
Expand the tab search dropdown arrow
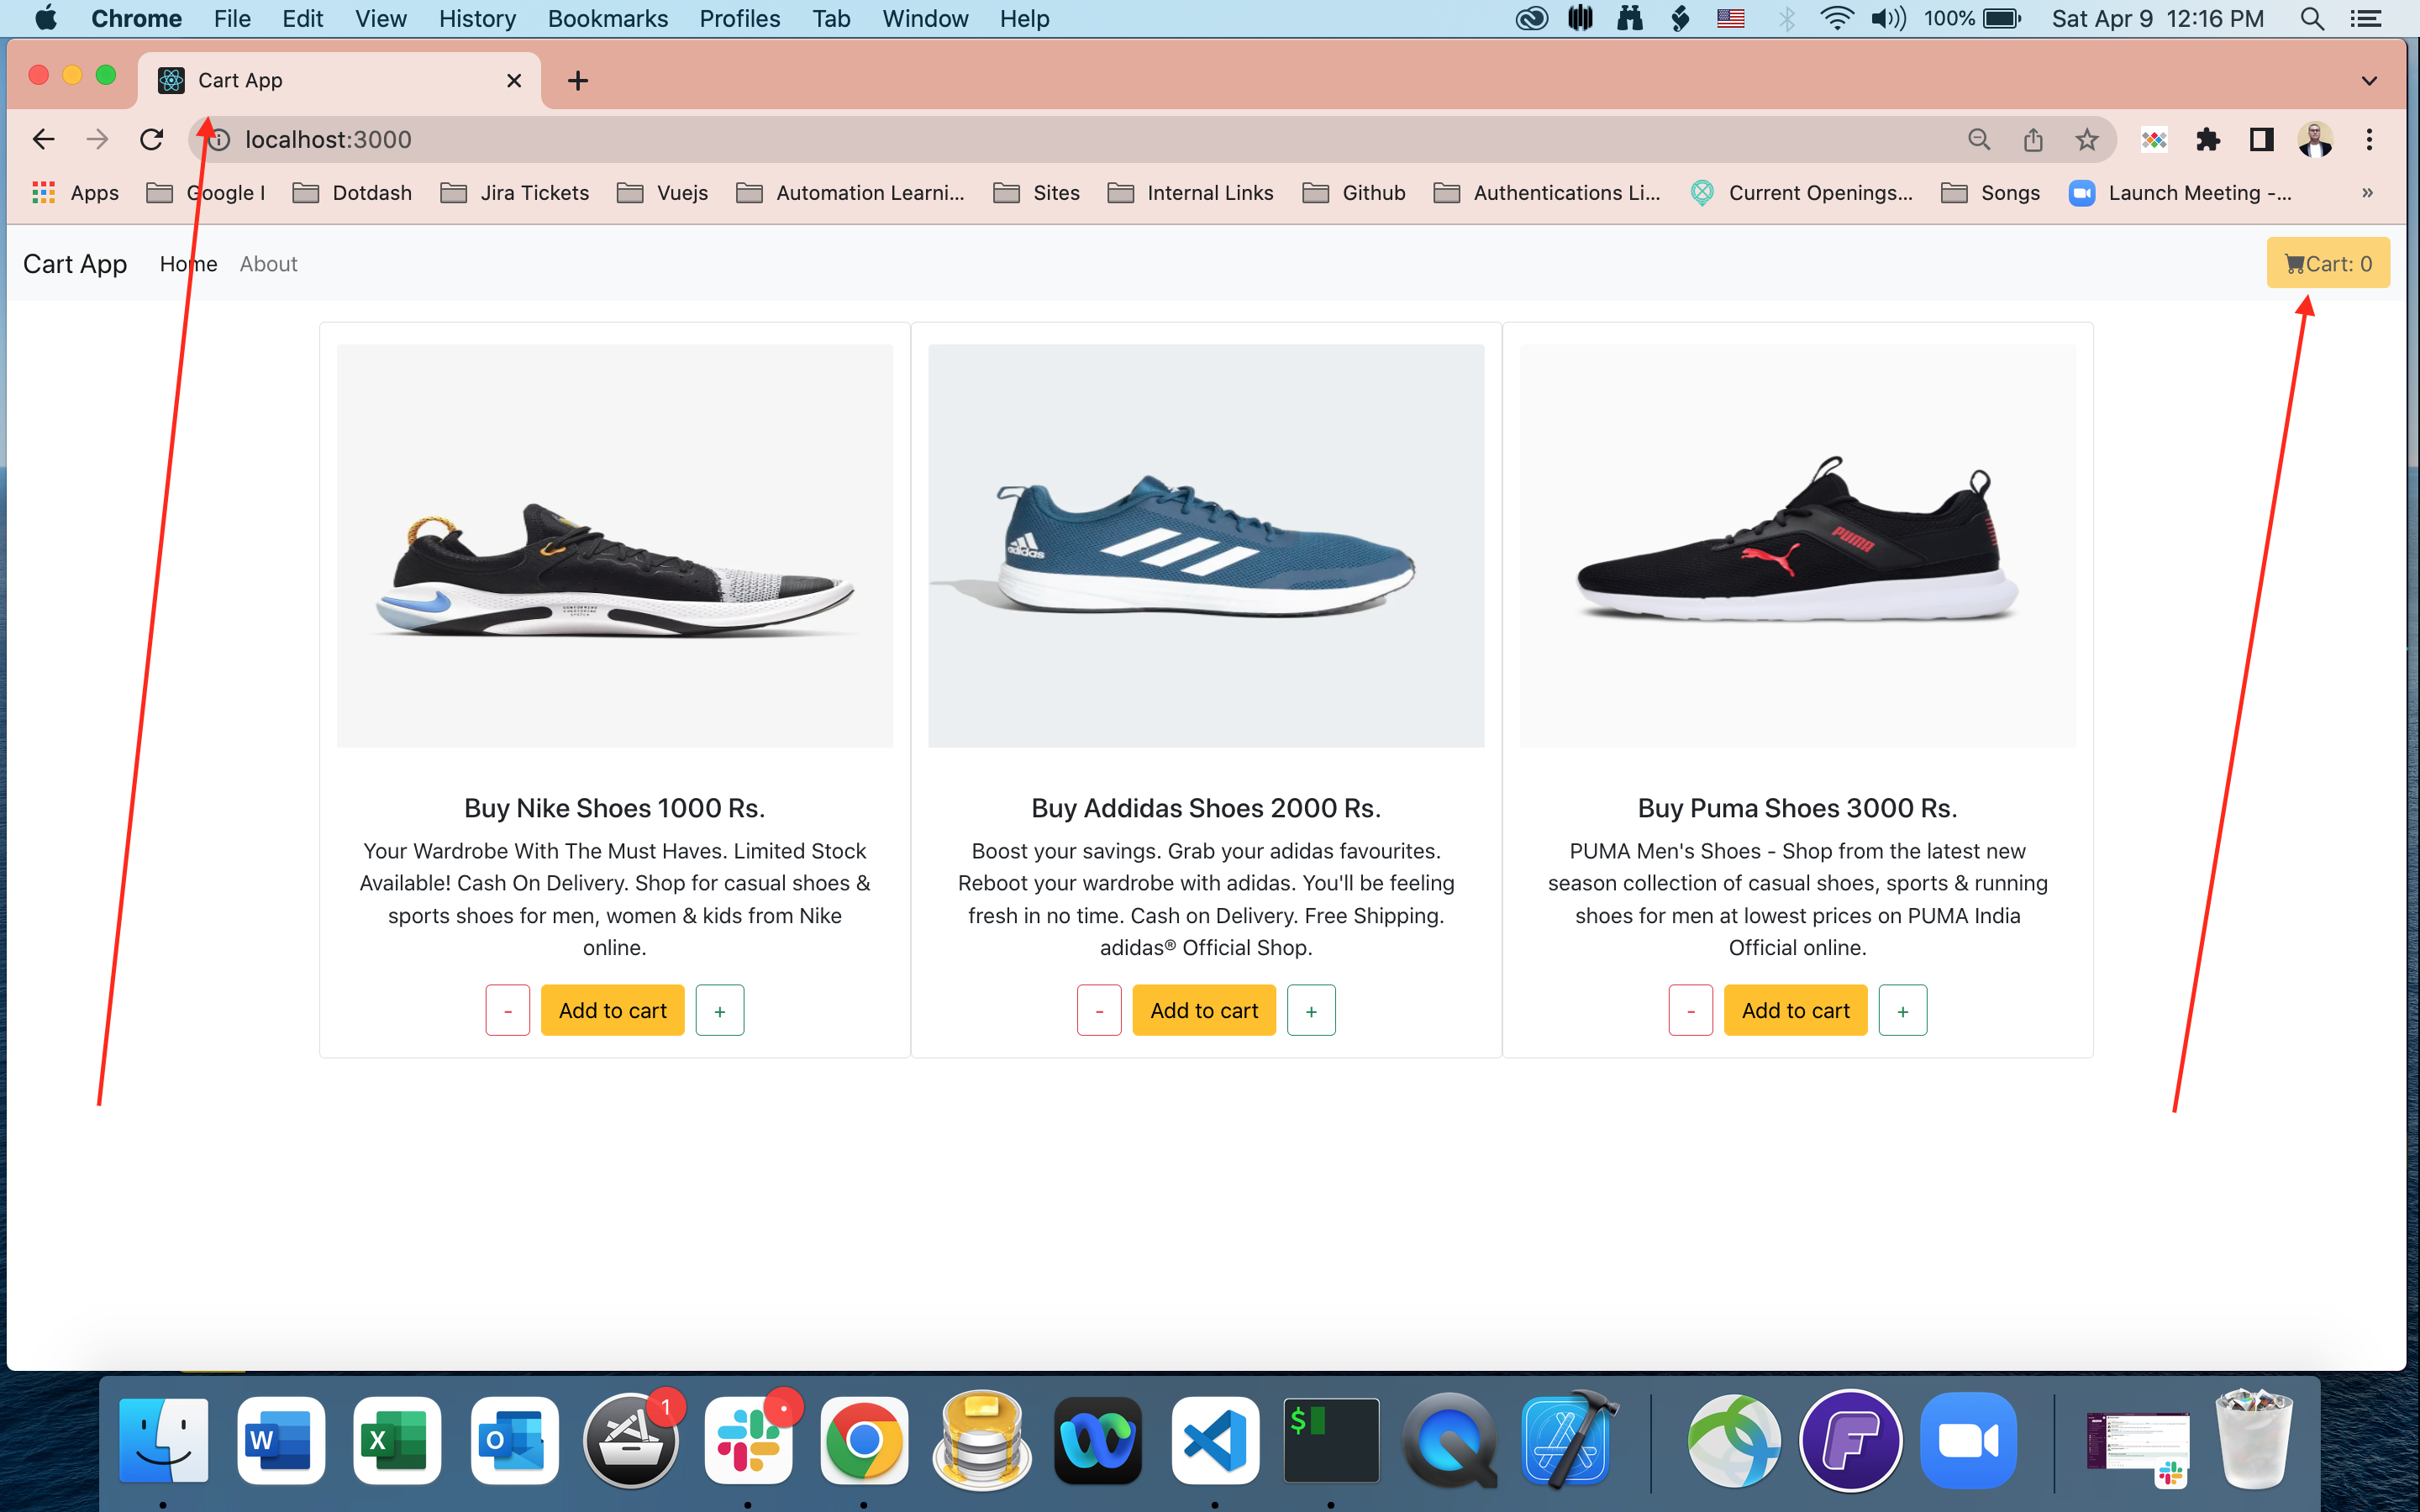tap(2368, 81)
